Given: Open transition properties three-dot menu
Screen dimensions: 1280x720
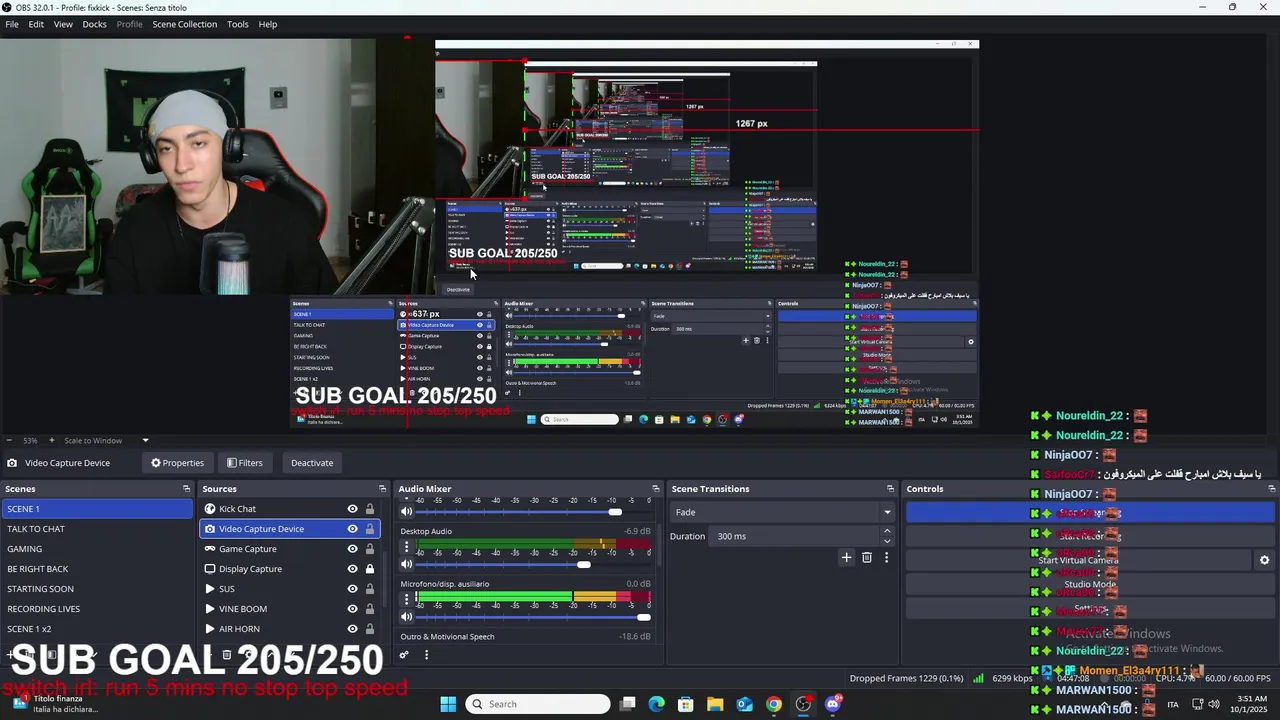Looking at the screenshot, I should [886, 557].
